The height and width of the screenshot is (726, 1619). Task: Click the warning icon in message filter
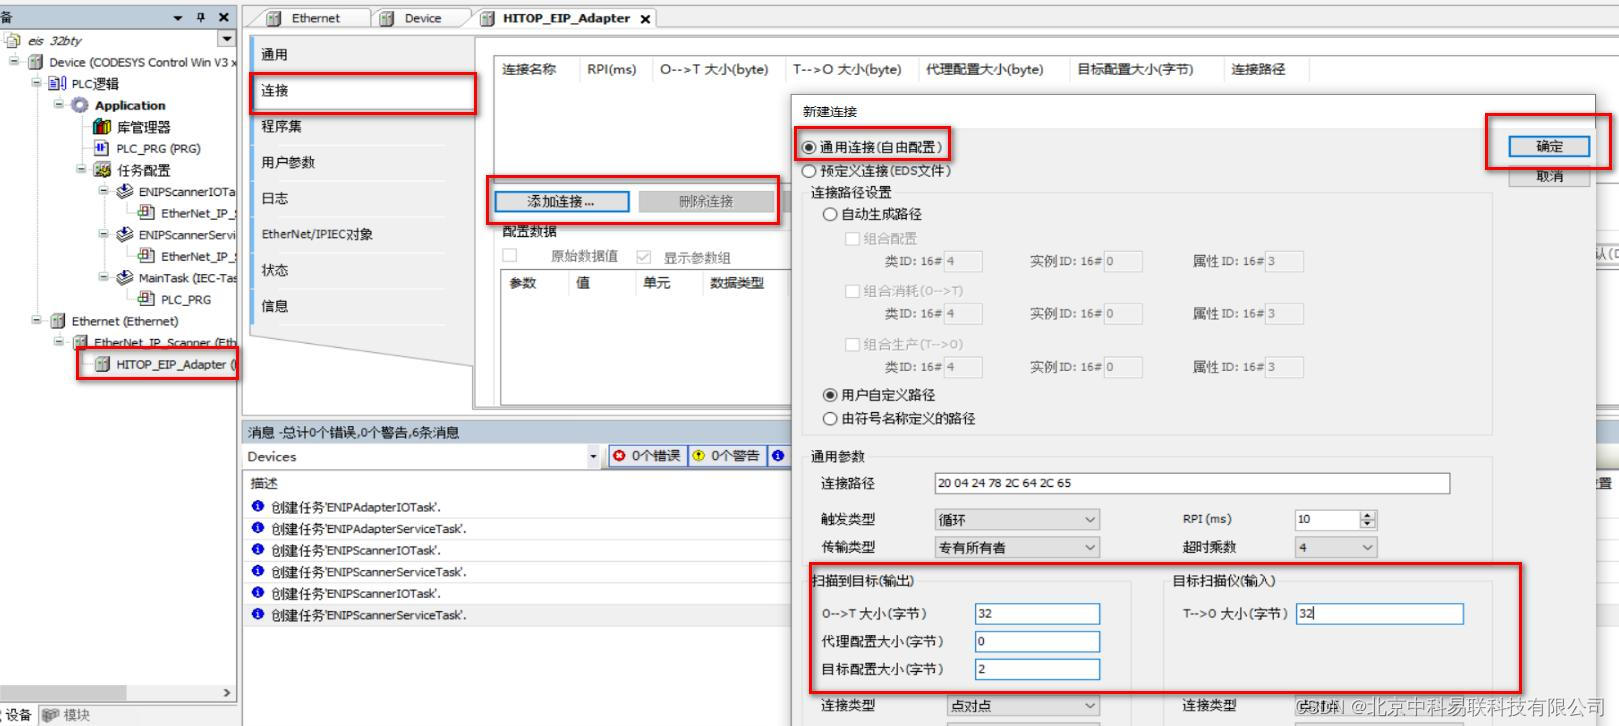(x=699, y=456)
